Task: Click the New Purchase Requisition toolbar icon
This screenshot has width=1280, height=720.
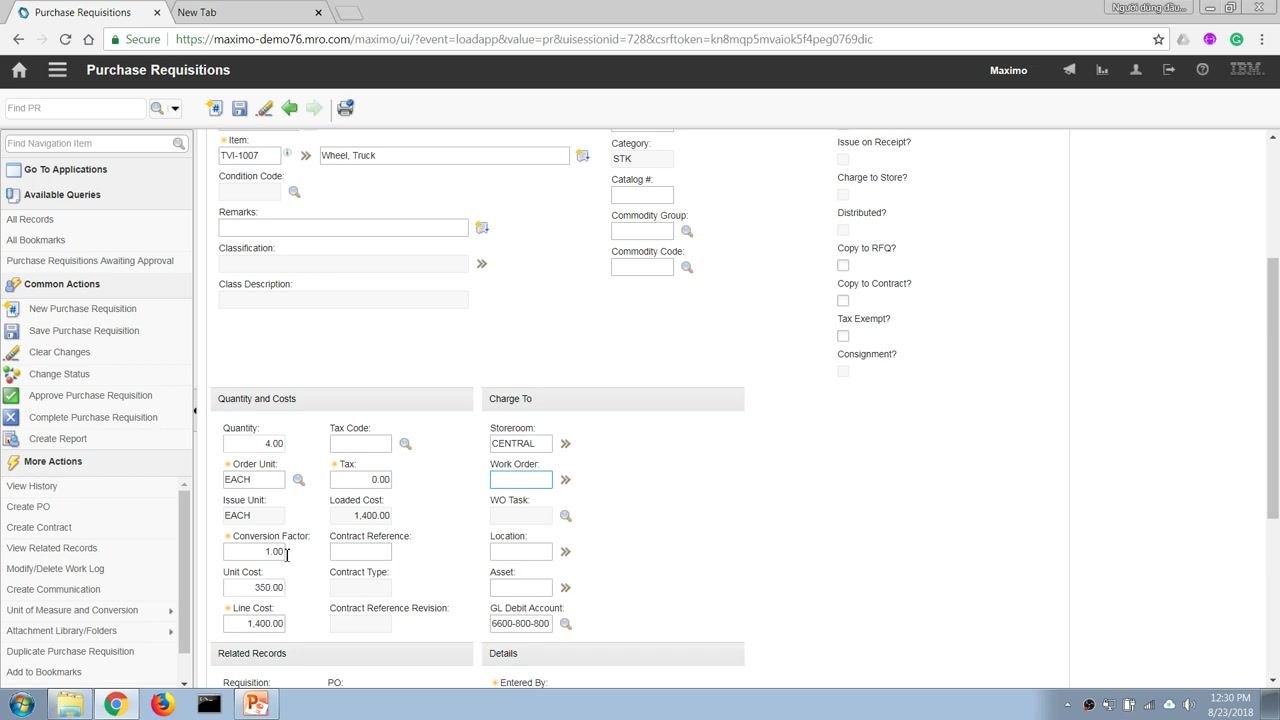Action: pos(214,108)
